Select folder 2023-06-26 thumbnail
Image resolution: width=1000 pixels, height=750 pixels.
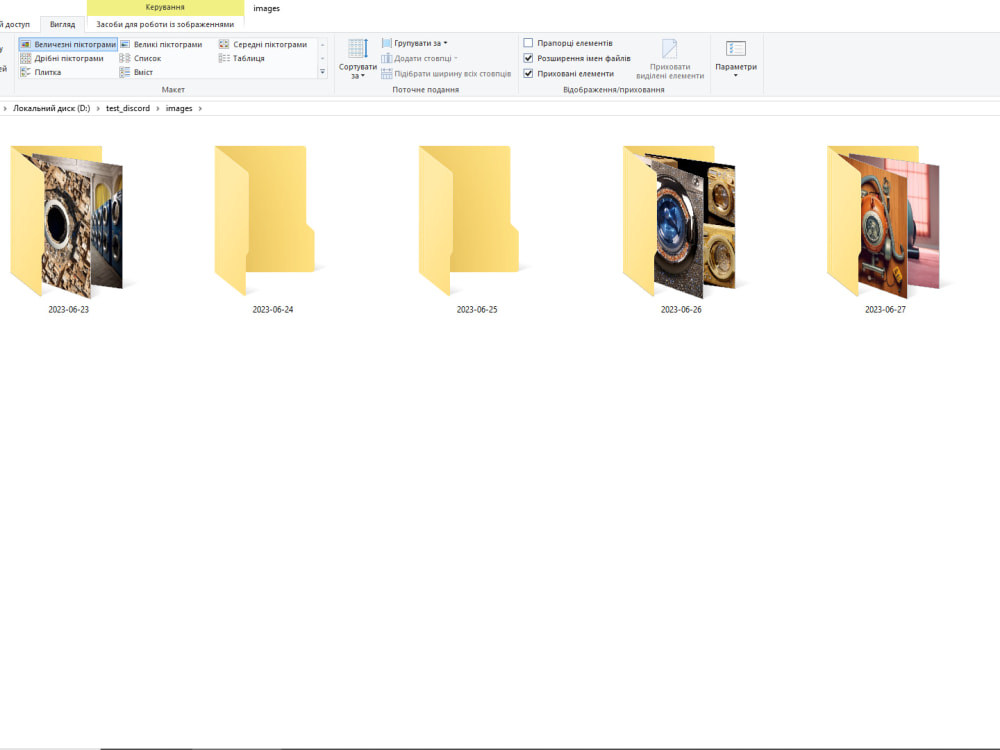(x=680, y=222)
